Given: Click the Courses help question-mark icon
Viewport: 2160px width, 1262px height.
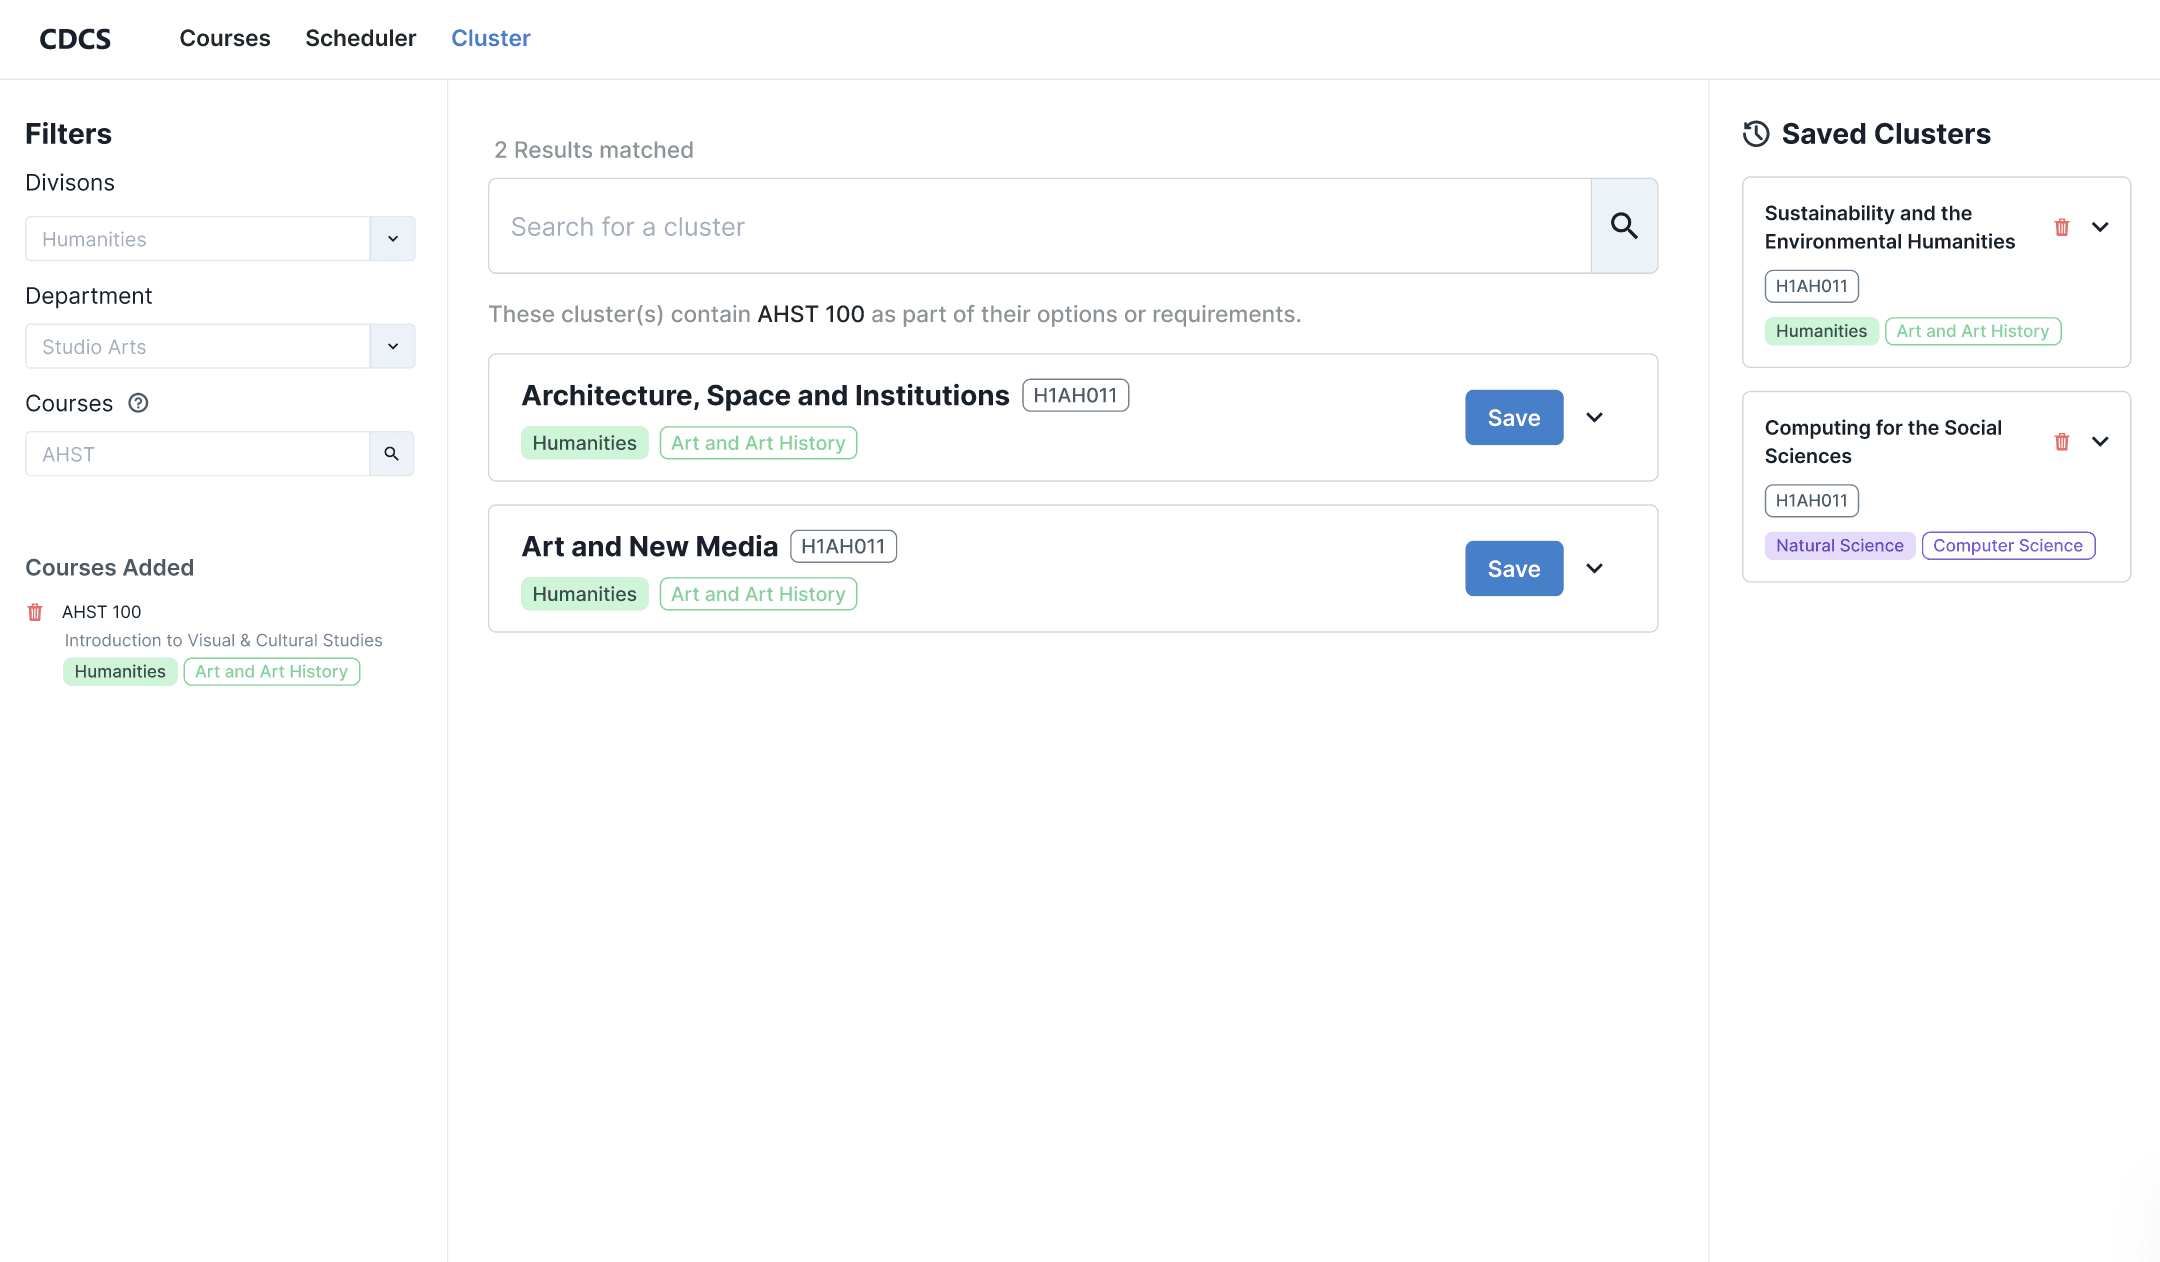Looking at the screenshot, I should [x=138, y=403].
